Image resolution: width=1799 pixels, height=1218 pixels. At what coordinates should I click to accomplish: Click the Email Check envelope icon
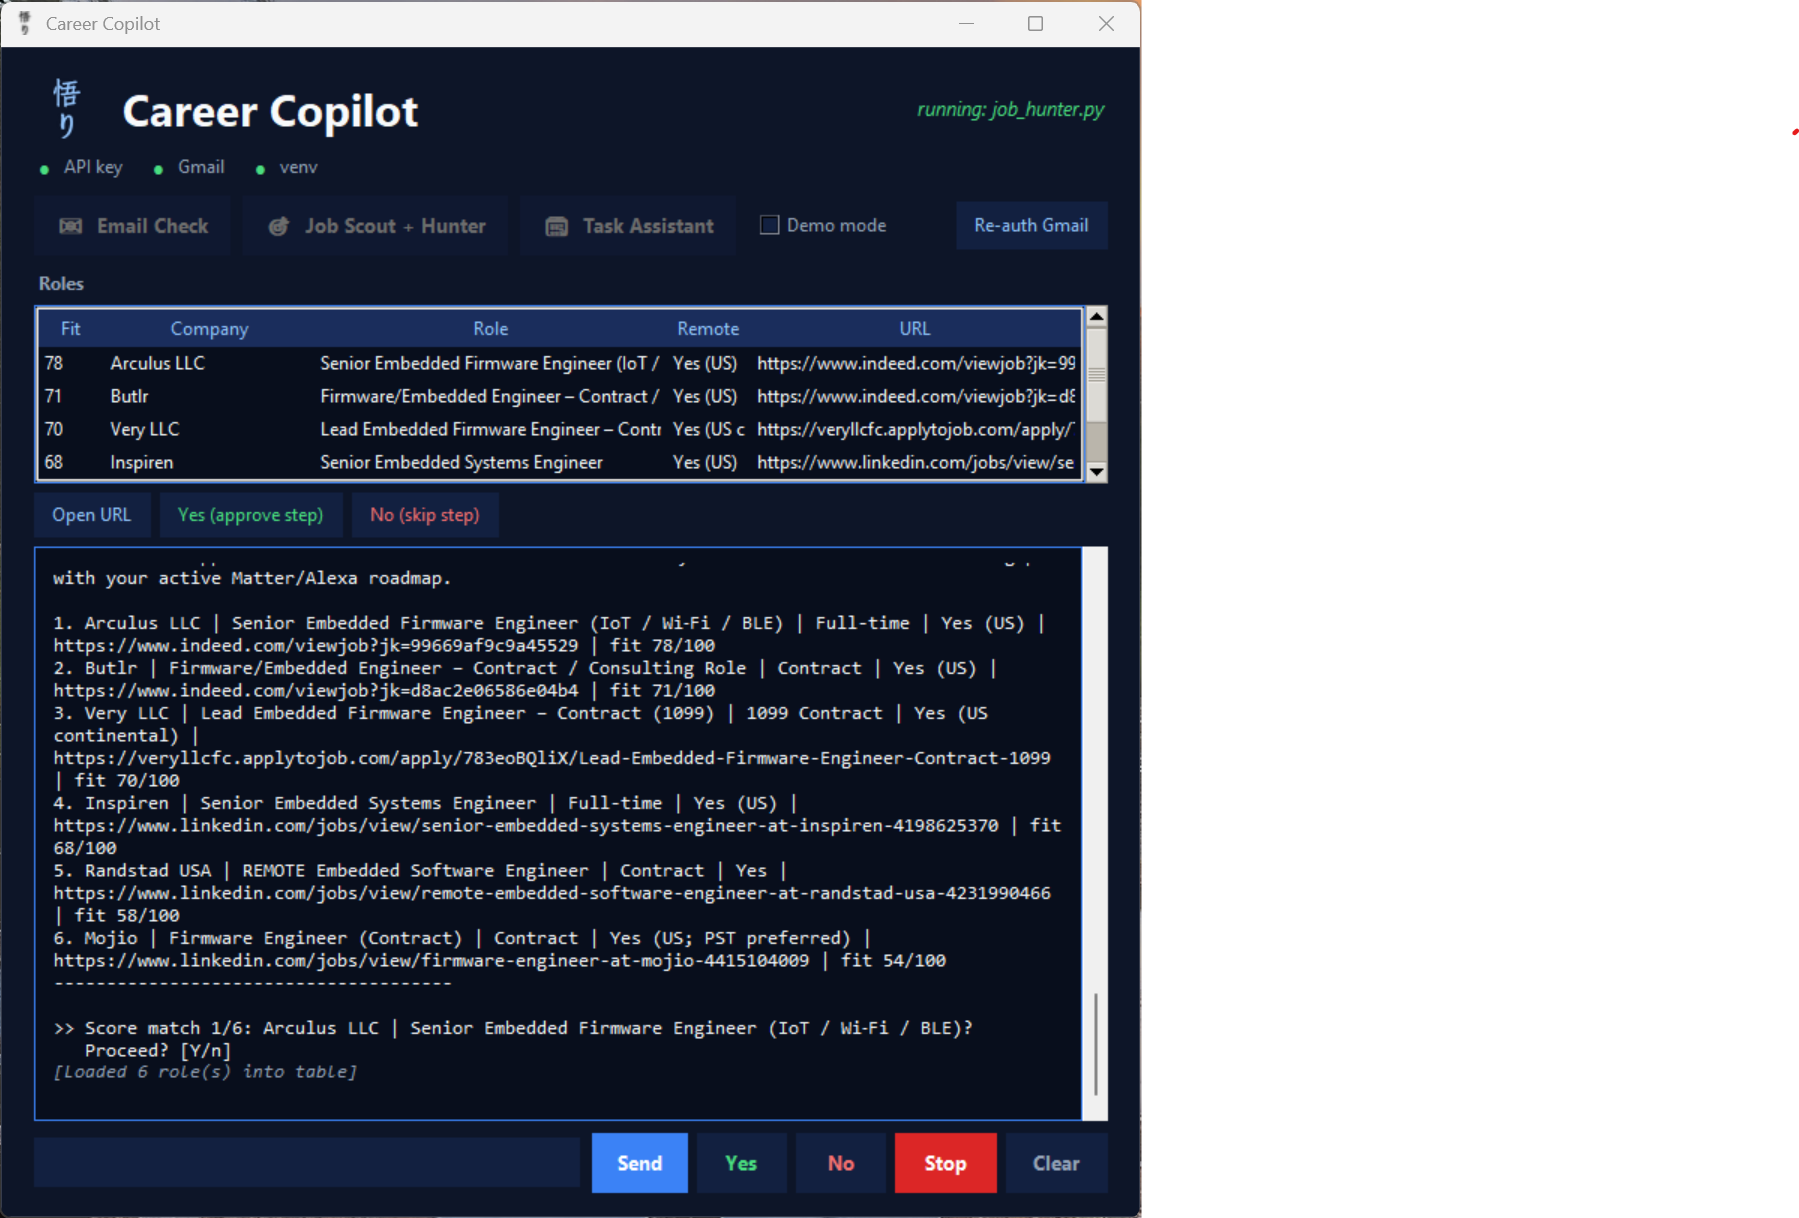71,226
